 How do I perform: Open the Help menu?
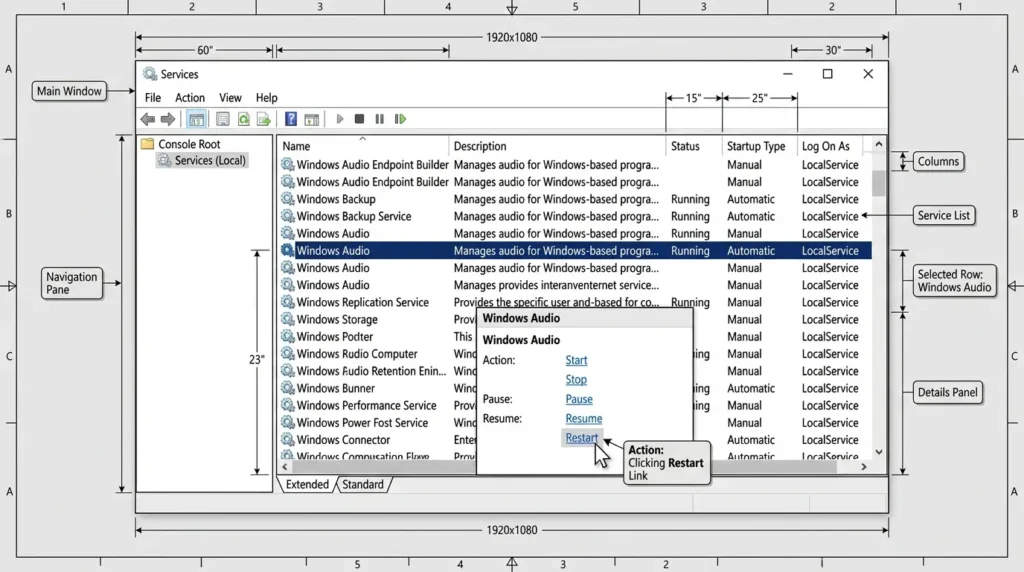coord(266,98)
